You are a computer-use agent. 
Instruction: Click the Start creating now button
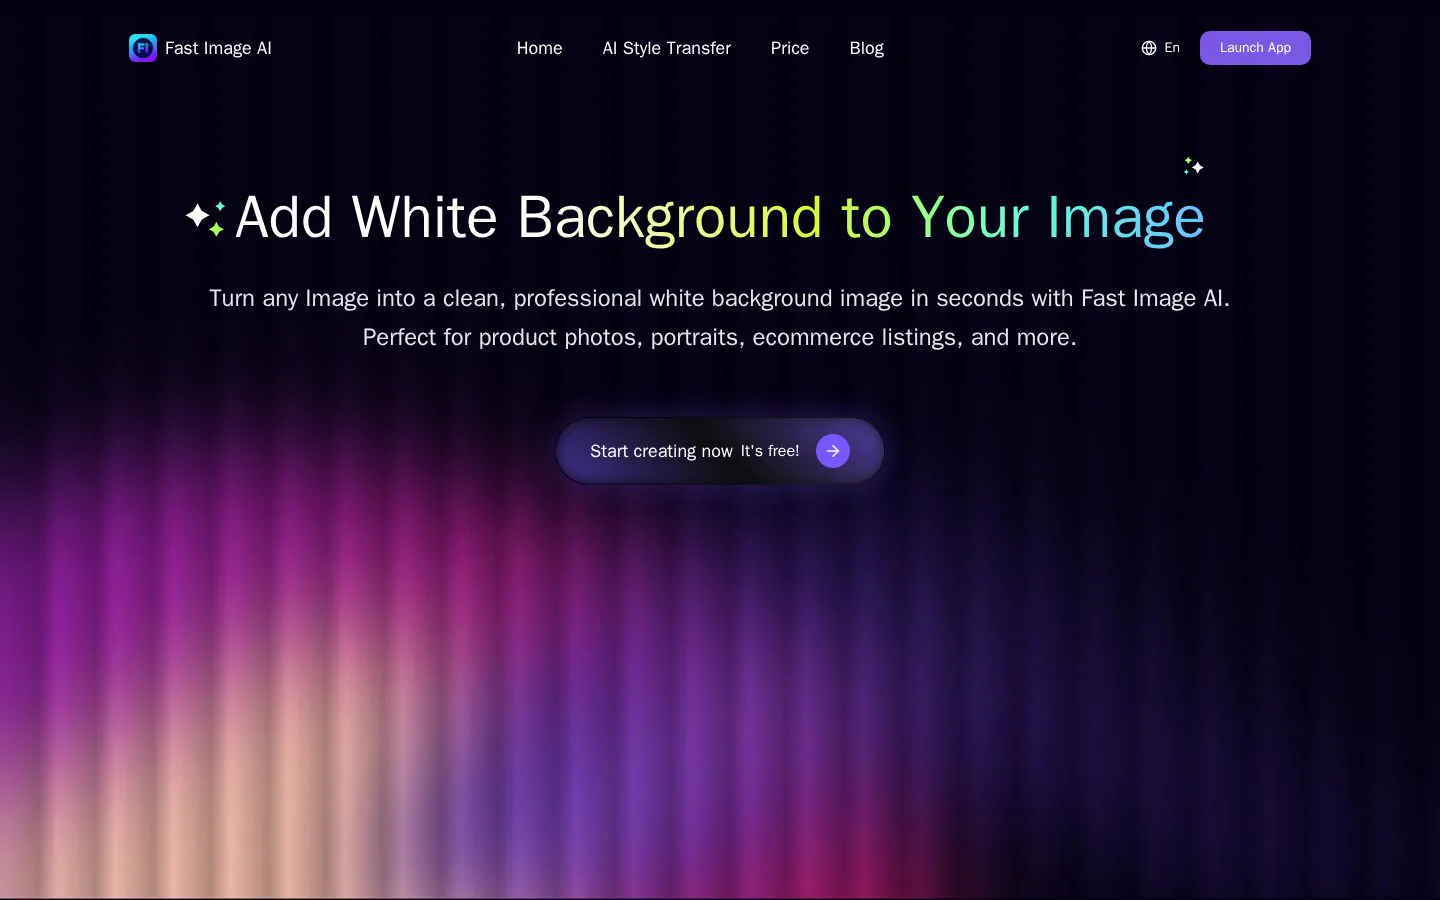pos(720,451)
